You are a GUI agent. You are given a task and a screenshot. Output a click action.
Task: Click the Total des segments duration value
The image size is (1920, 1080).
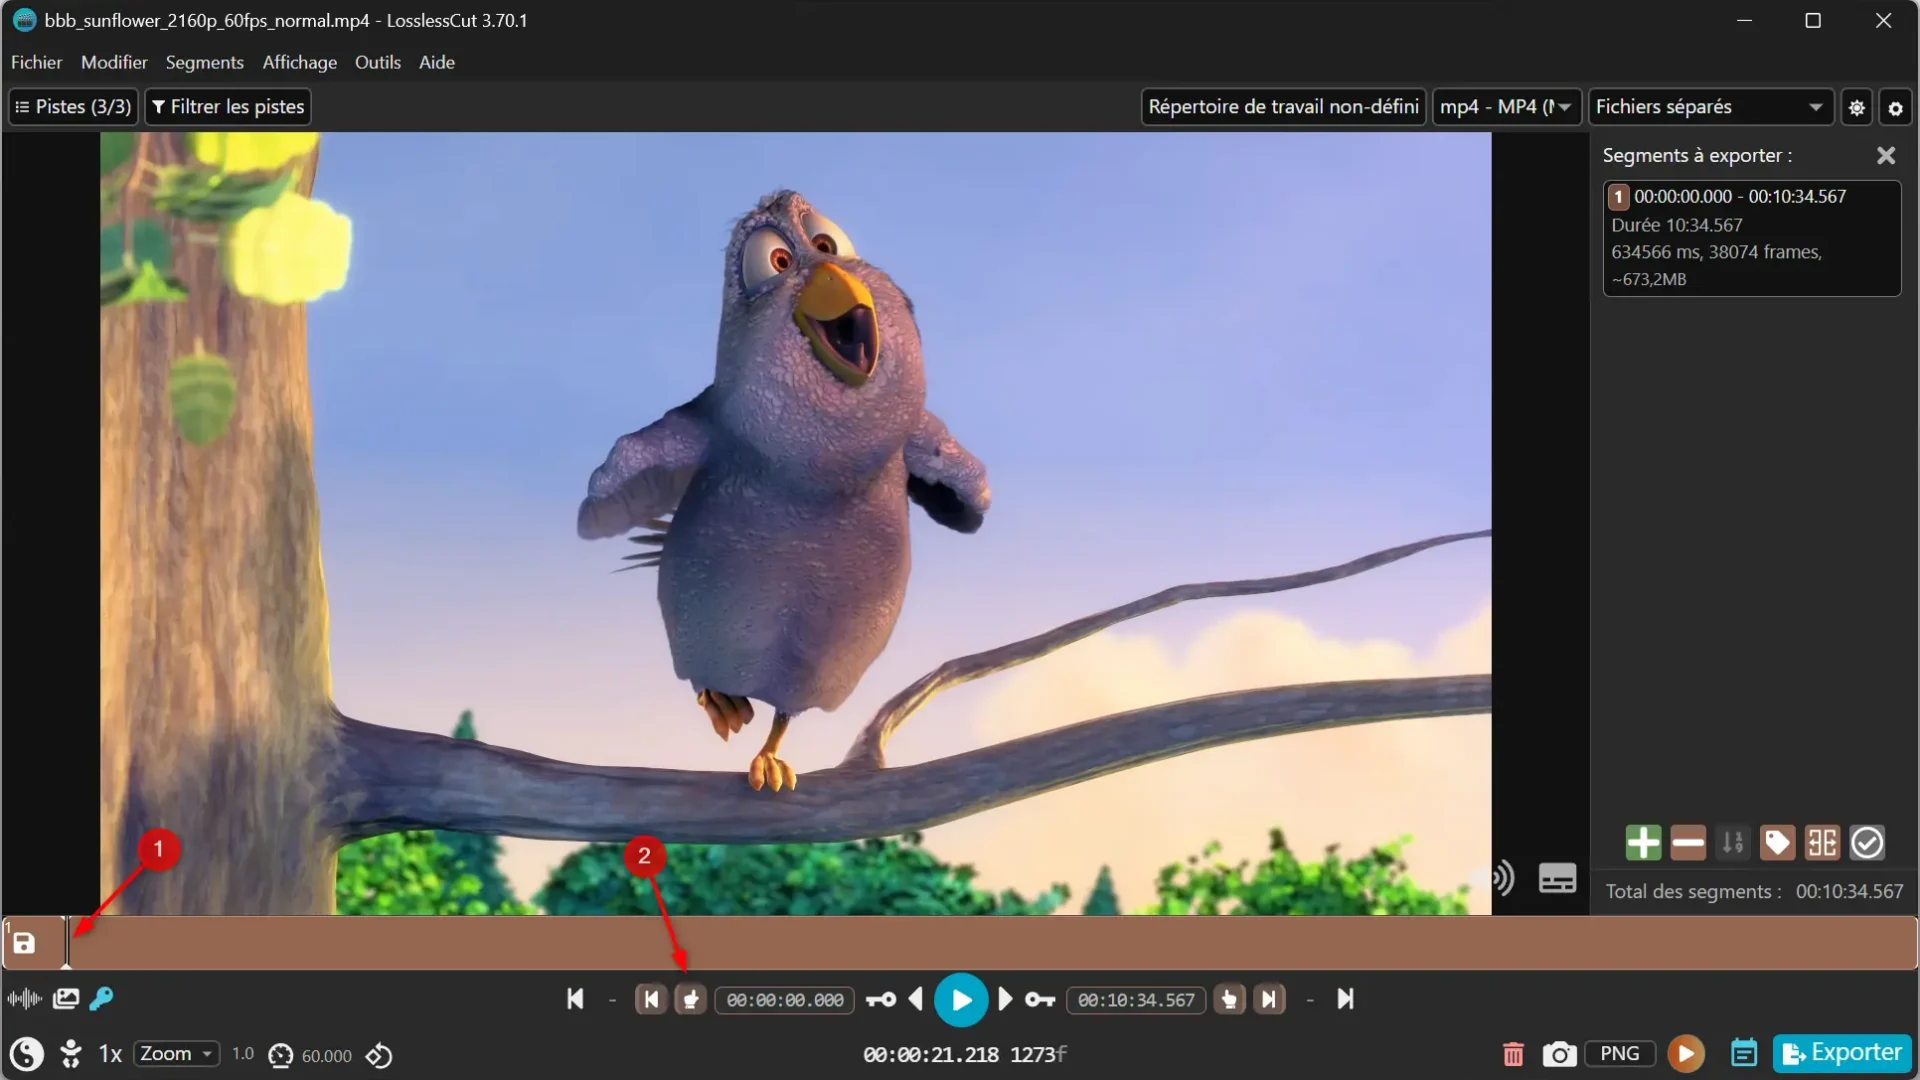click(x=1850, y=891)
